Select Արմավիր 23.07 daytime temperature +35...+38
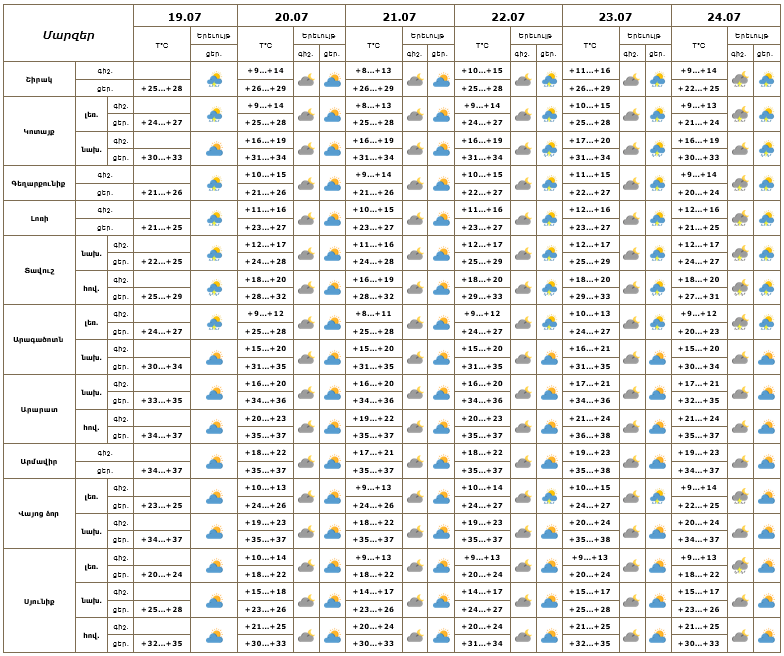 590,470
